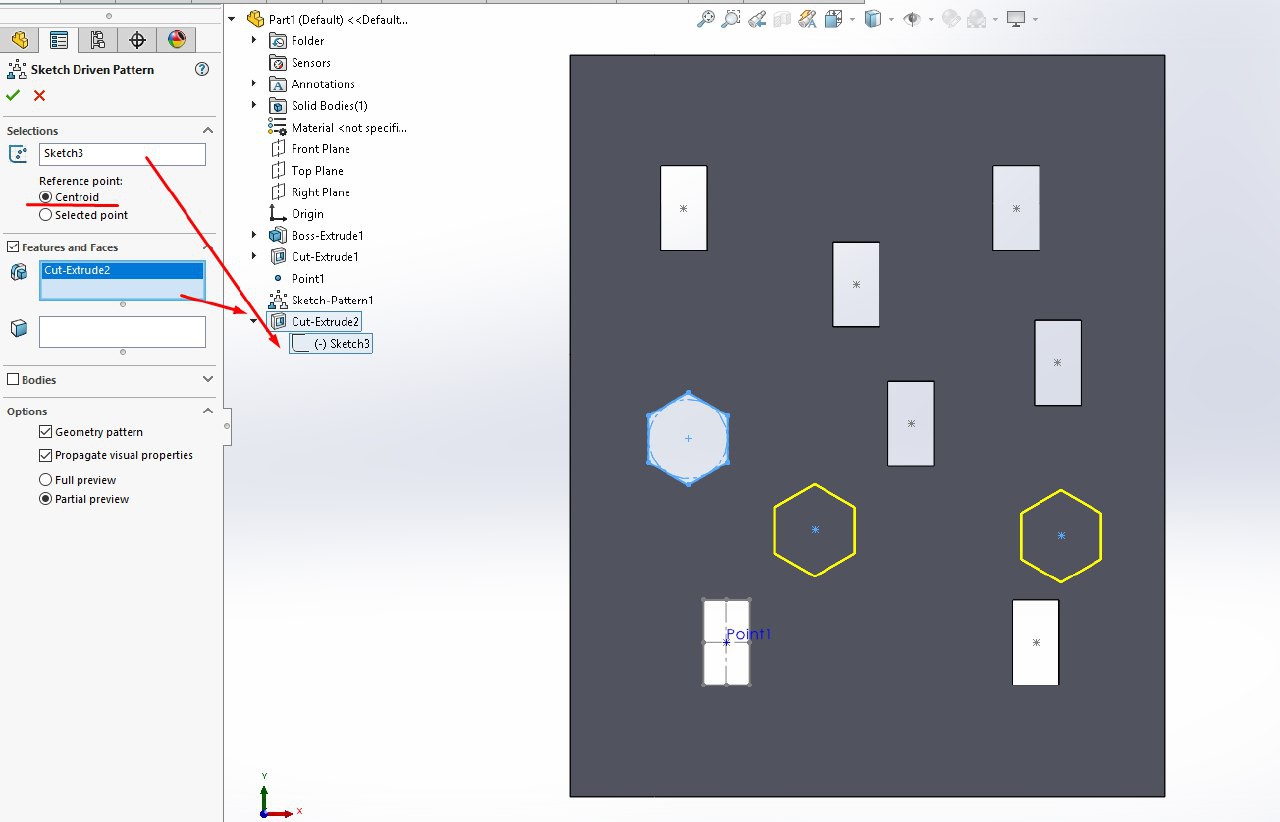Click the blue hexagon seed cut
Viewport: 1280px width, 822px height.
(x=688, y=438)
